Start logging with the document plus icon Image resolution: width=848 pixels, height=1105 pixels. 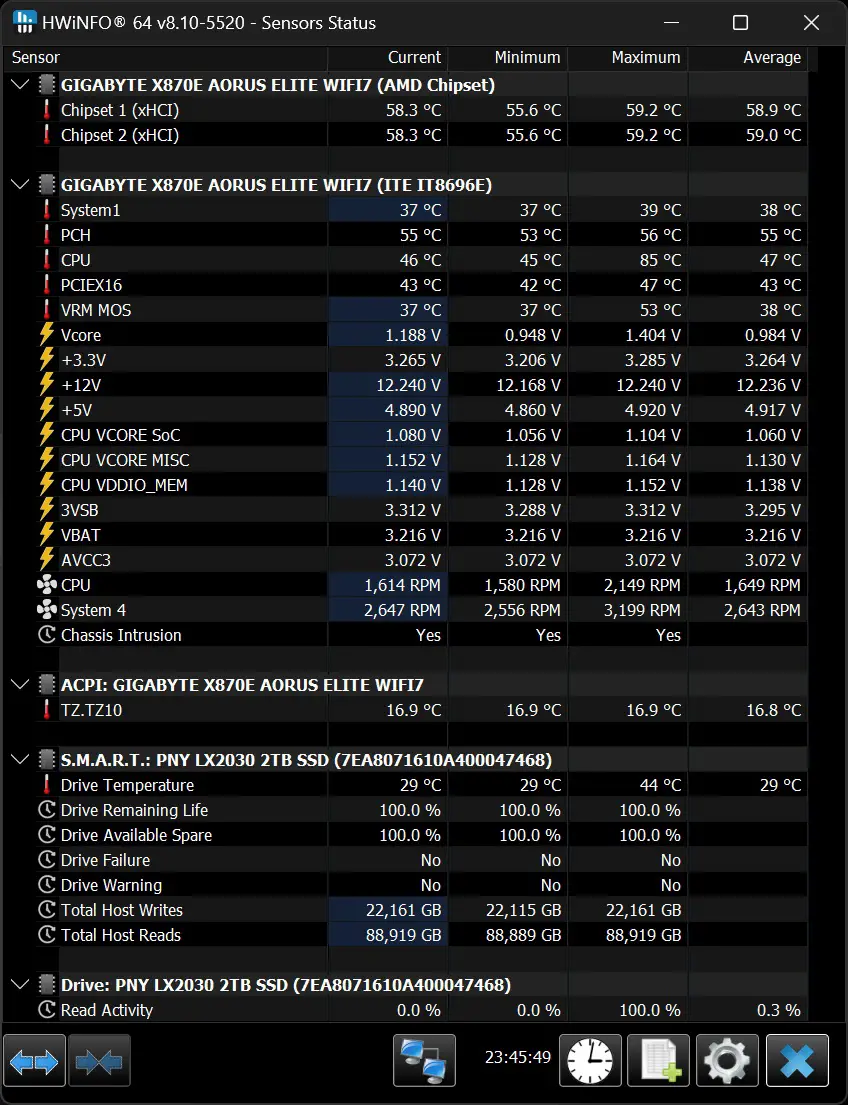point(658,1061)
